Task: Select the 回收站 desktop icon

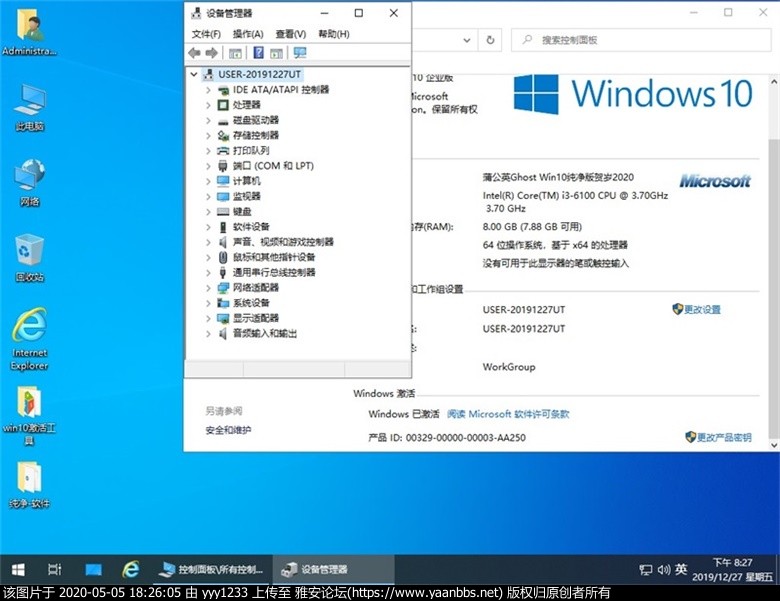Action: pyautogui.click(x=29, y=258)
